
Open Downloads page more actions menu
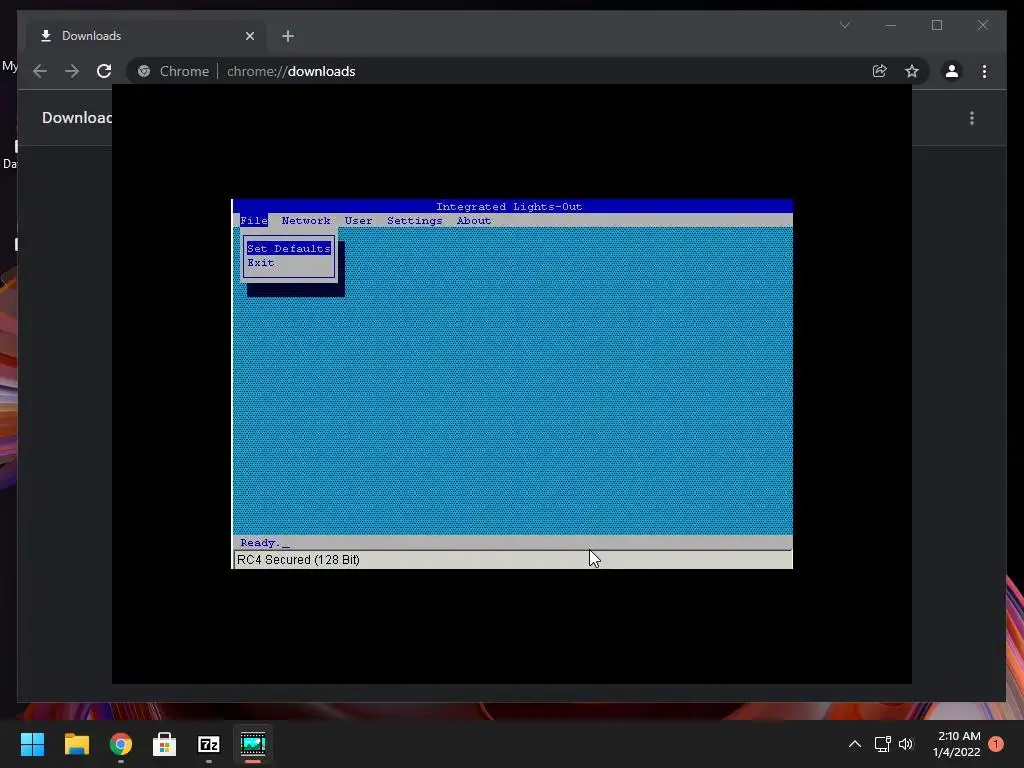972,118
